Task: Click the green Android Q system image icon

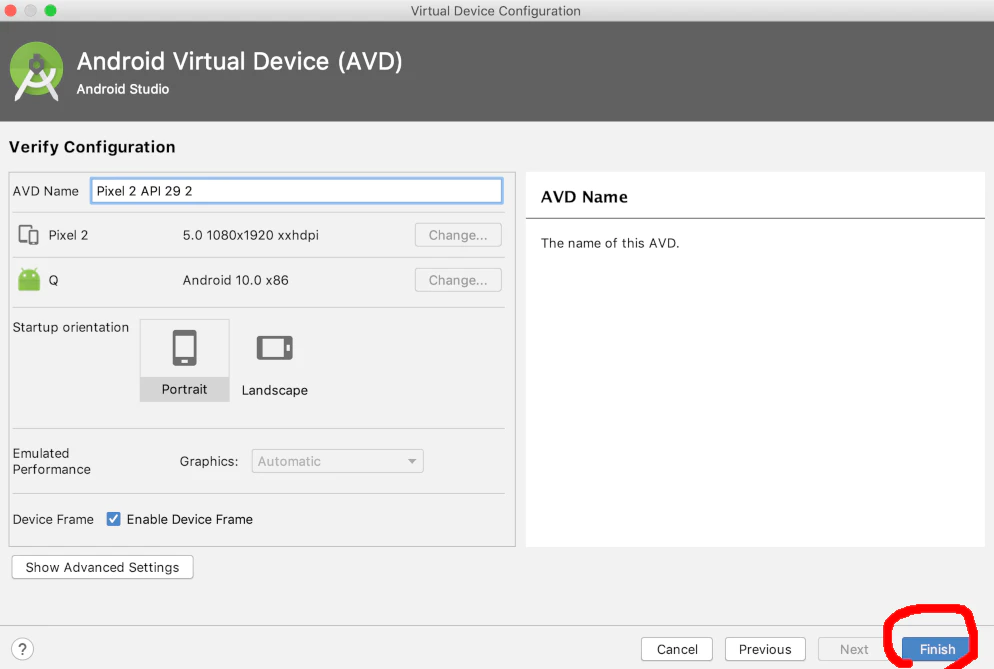Action: [29, 280]
